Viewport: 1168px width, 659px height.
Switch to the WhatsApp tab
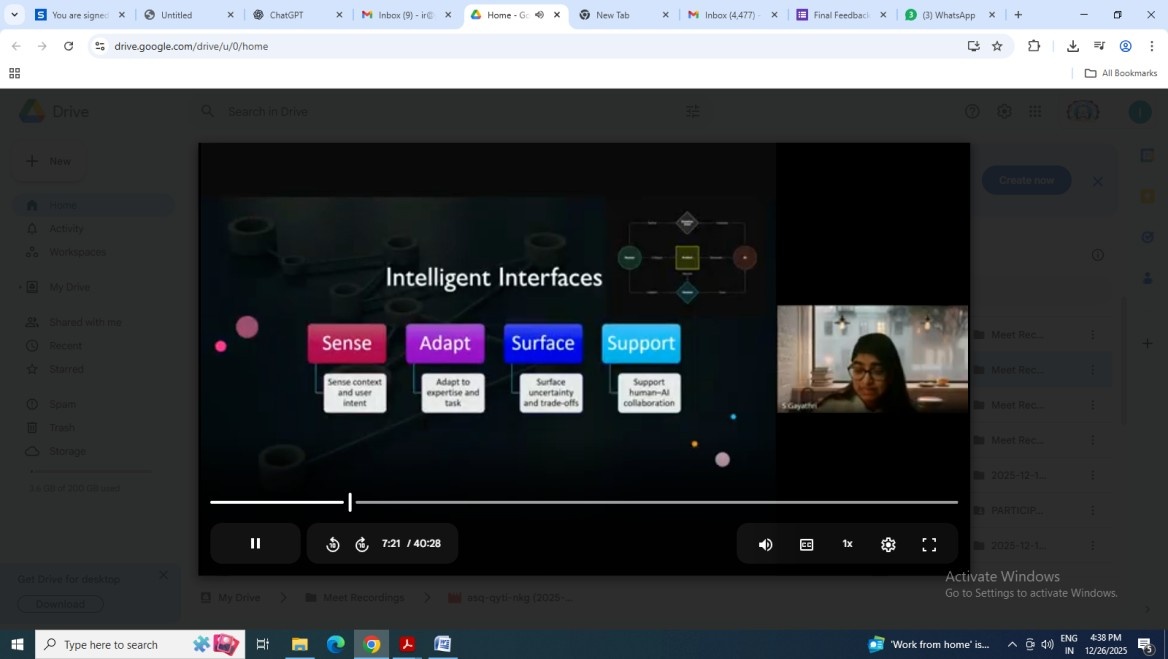coord(947,15)
